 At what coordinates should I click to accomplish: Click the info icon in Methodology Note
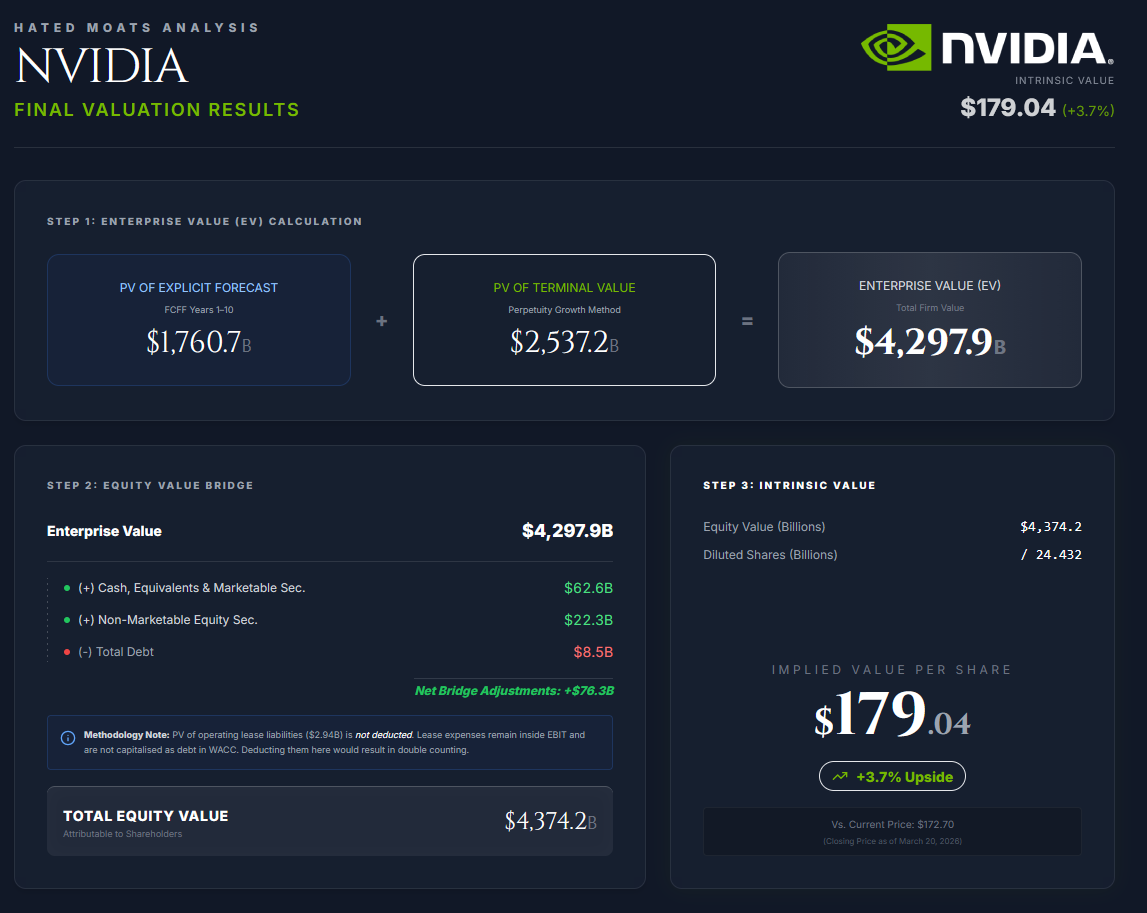pyautogui.click(x=68, y=738)
